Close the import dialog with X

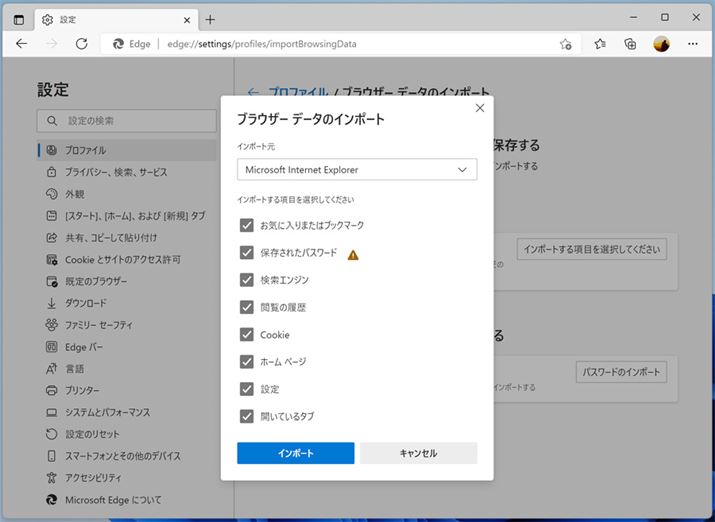coord(480,108)
